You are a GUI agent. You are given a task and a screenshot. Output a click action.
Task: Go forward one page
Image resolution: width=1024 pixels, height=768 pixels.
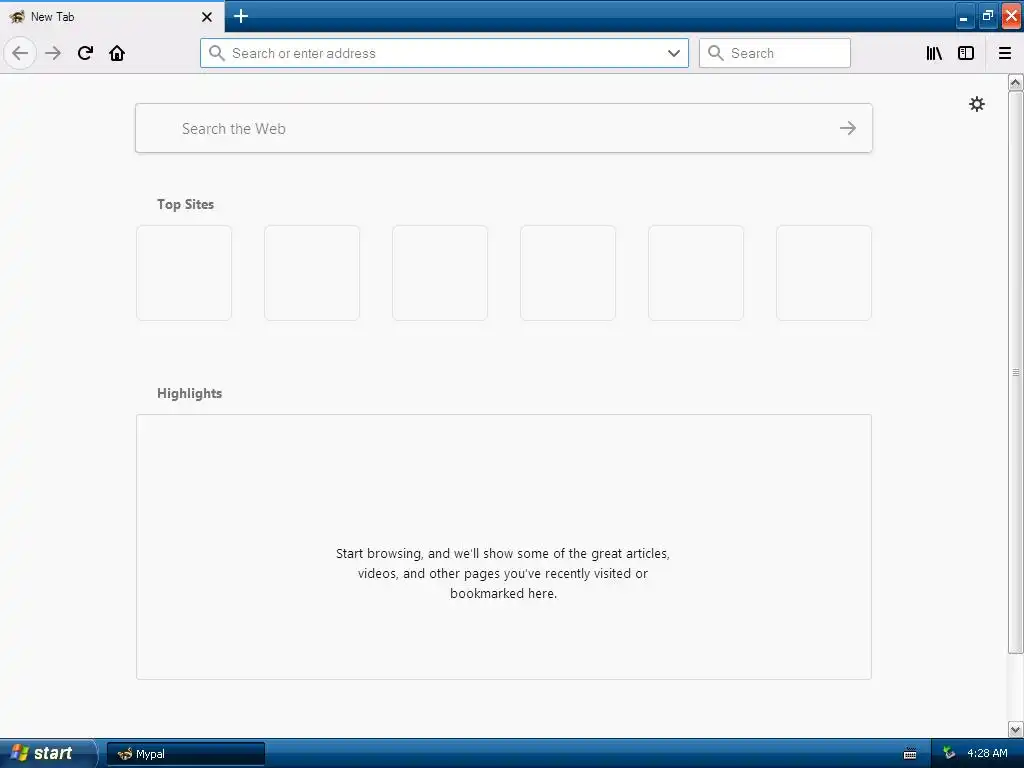point(53,53)
